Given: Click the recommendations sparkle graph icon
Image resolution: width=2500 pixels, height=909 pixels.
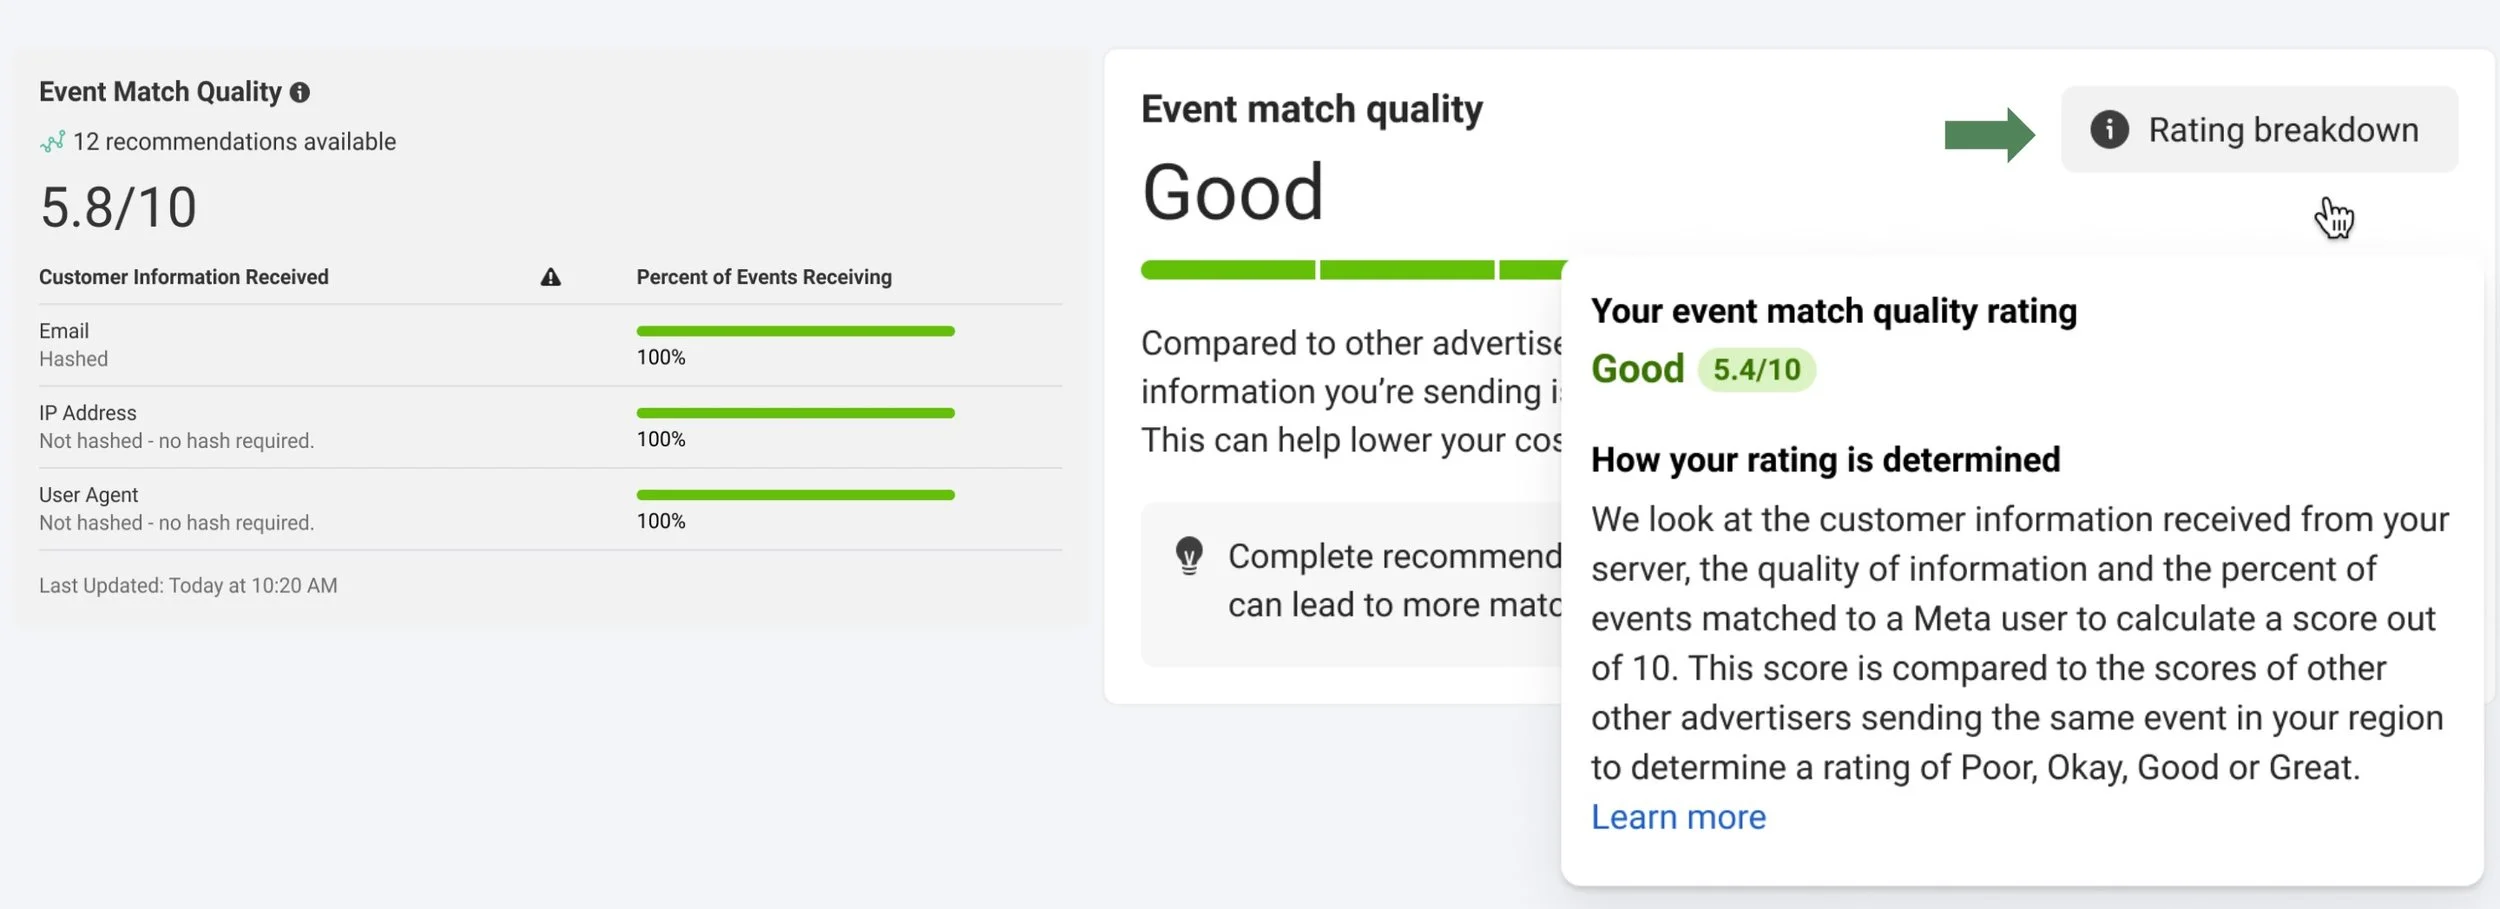Looking at the screenshot, I should [53, 142].
